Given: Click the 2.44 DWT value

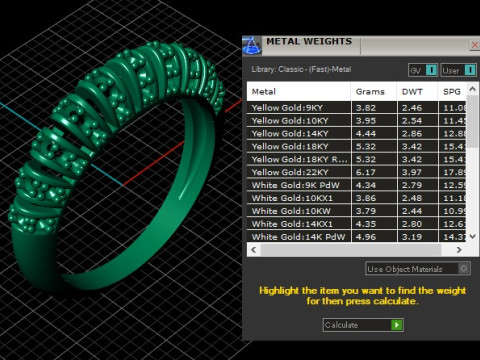Looking at the screenshot, I should pyautogui.click(x=412, y=211).
